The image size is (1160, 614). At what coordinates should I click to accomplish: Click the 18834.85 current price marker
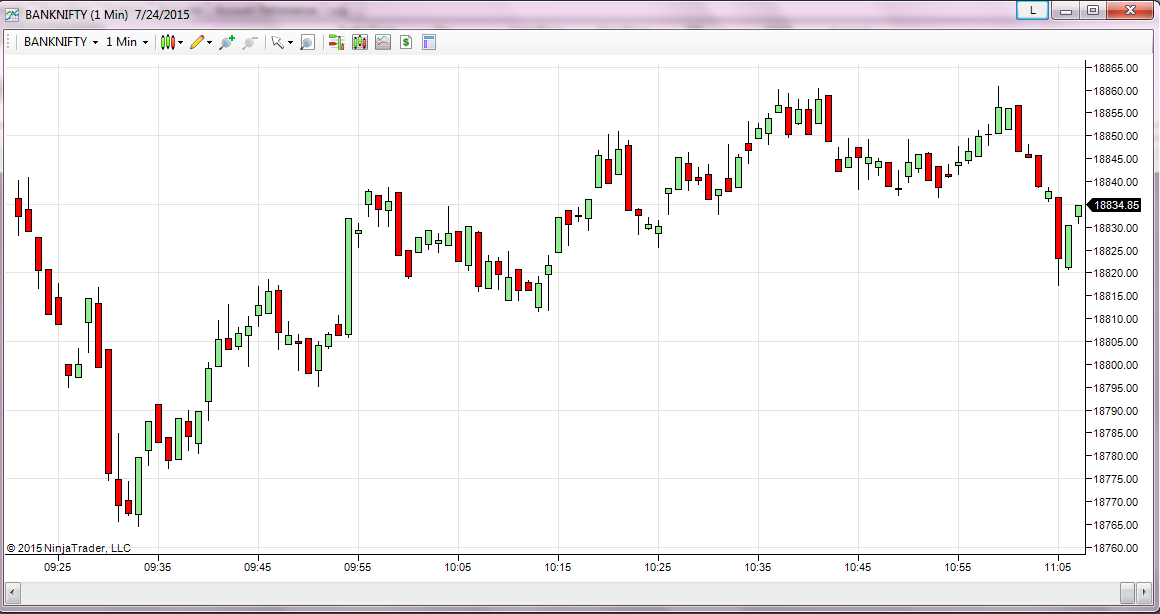[1116, 205]
